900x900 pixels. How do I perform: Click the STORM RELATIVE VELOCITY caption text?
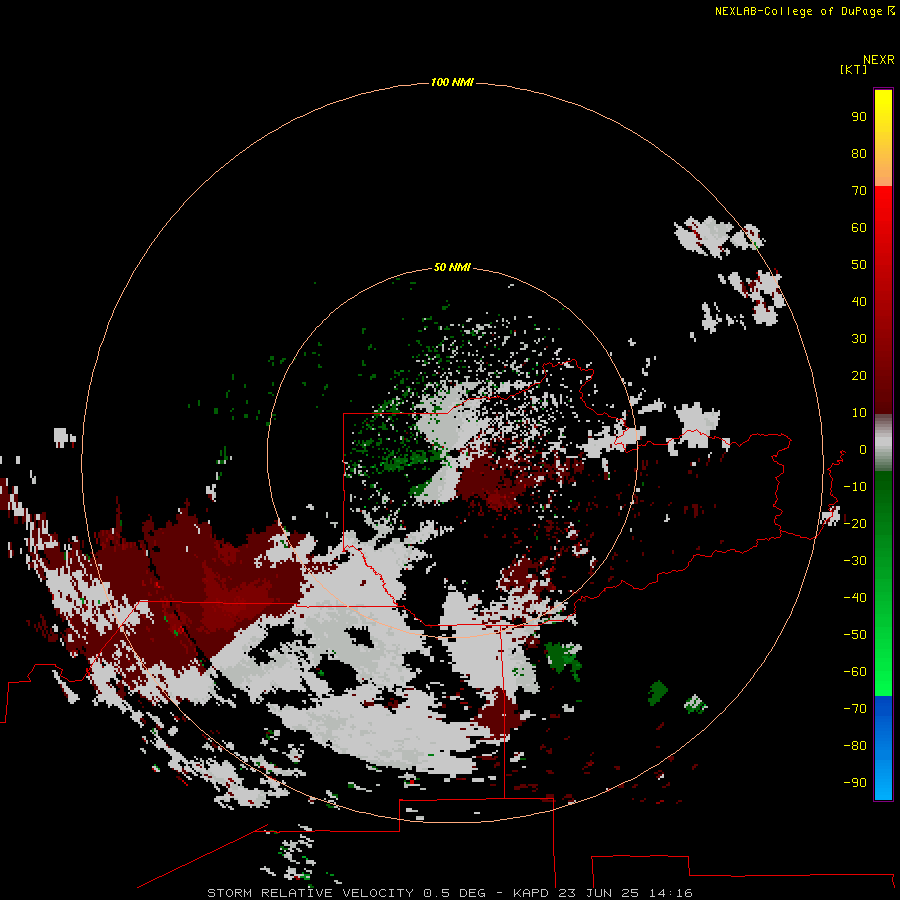point(310,893)
